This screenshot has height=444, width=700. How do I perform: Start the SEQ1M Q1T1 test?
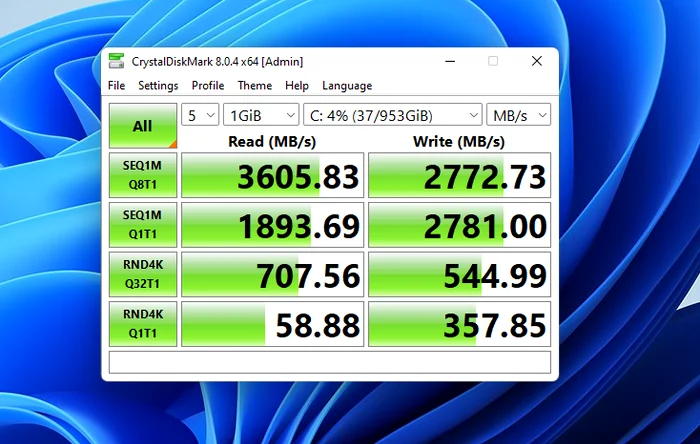pyautogui.click(x=143, y=224)
